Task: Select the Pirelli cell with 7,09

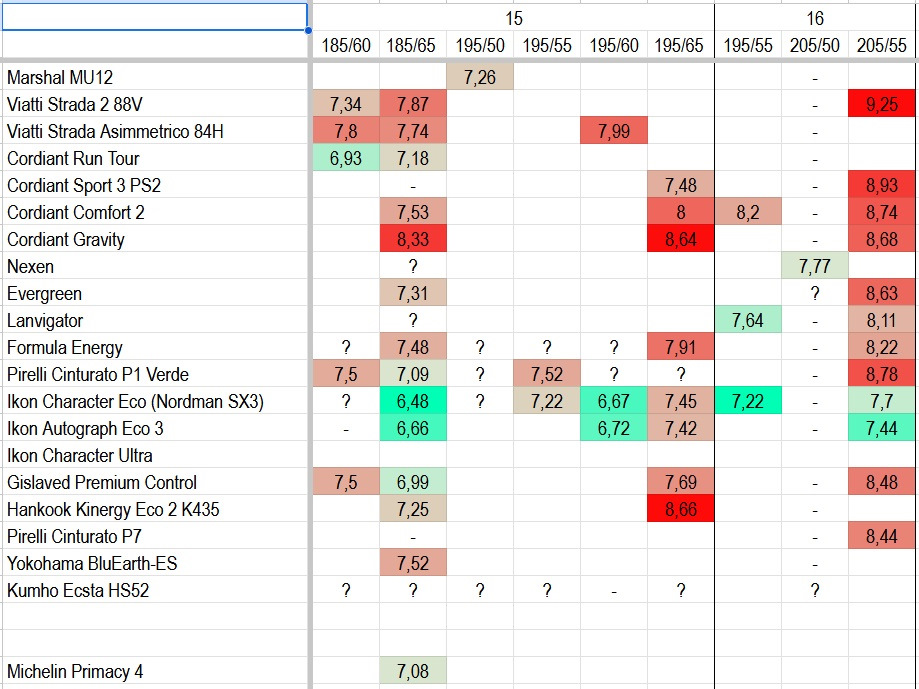Action: 413,373
